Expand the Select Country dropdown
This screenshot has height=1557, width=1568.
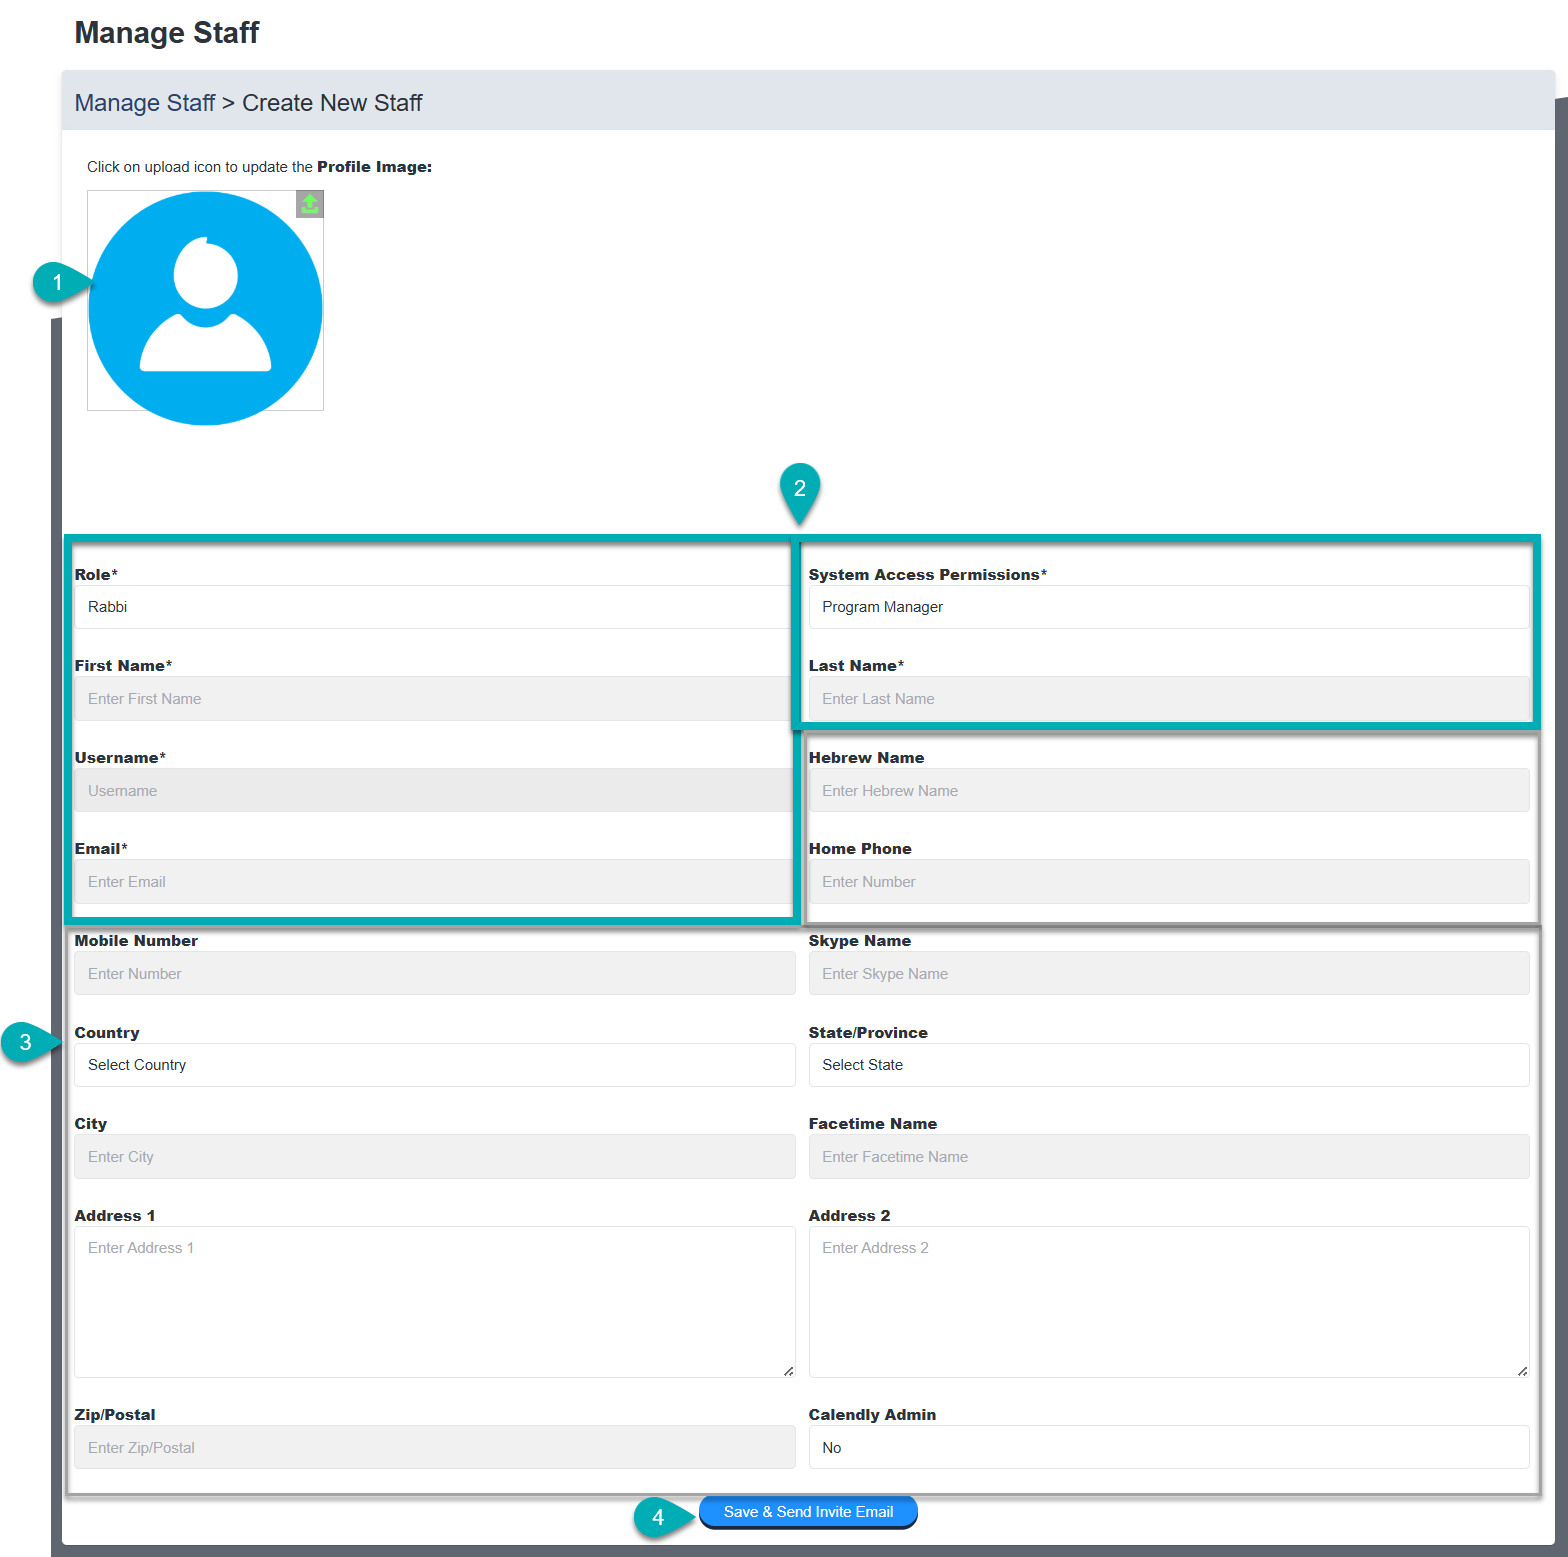tap(434, 1065)
